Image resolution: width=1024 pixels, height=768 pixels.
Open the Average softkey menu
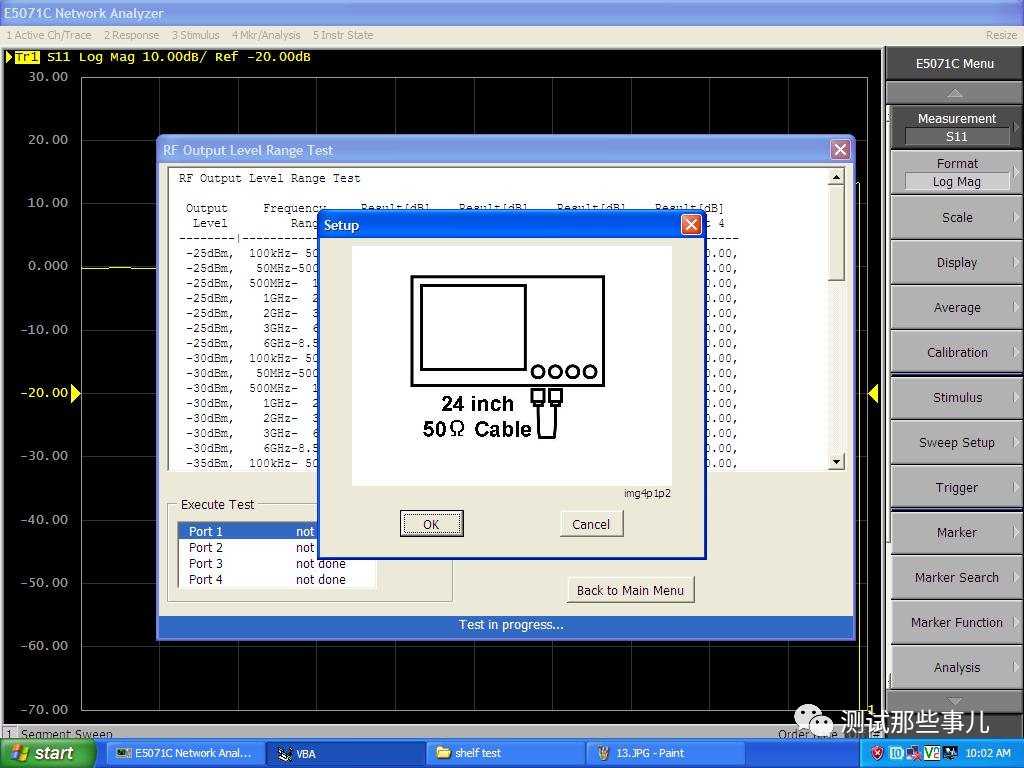[x=956, y=308]
